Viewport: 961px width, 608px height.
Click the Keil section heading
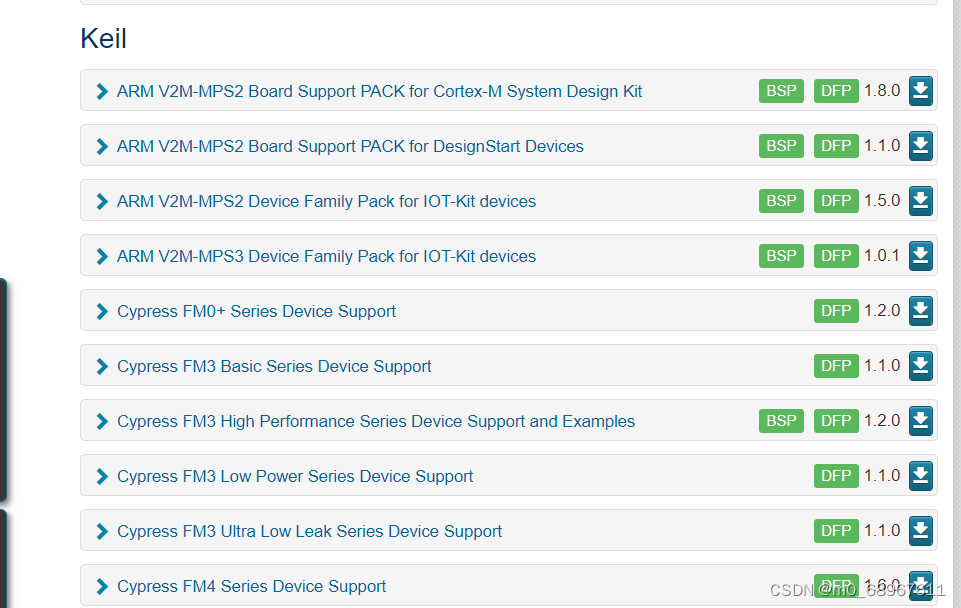click(104, 39)
